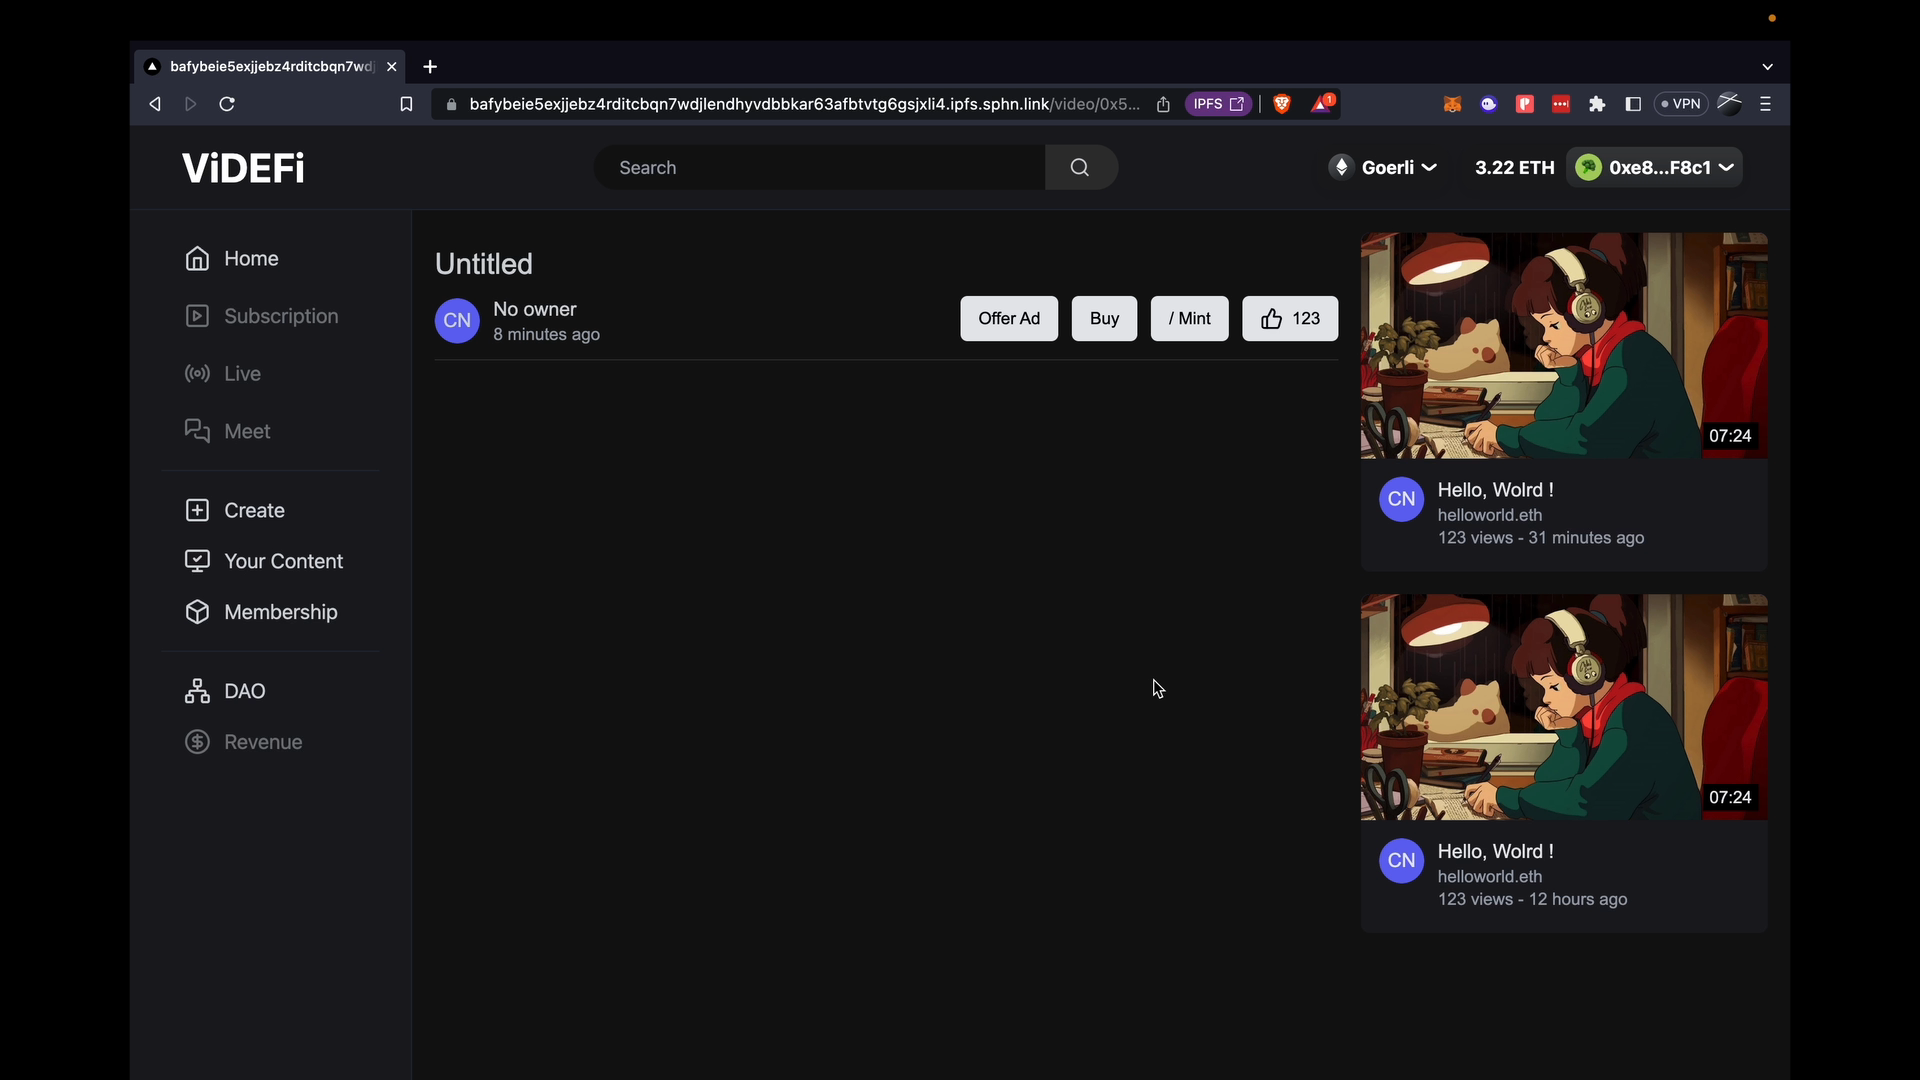
Task: Click 'Hello, Wolrd !' title of 12 hours ago video
Action: click(x=1495, y=851)
